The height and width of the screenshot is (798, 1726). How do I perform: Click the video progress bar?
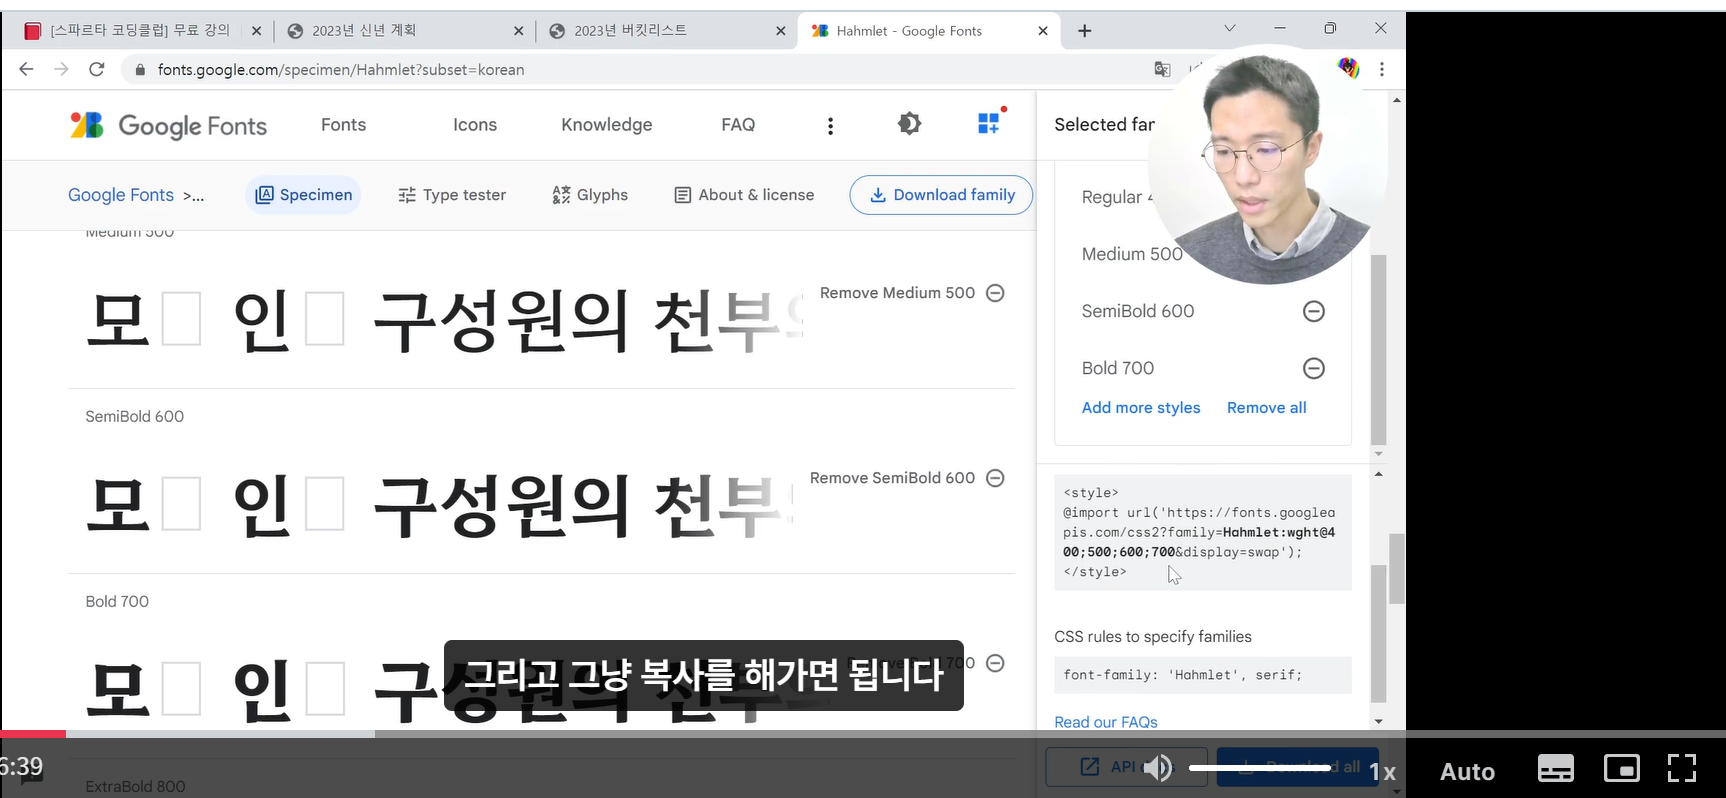pos(863,734)
